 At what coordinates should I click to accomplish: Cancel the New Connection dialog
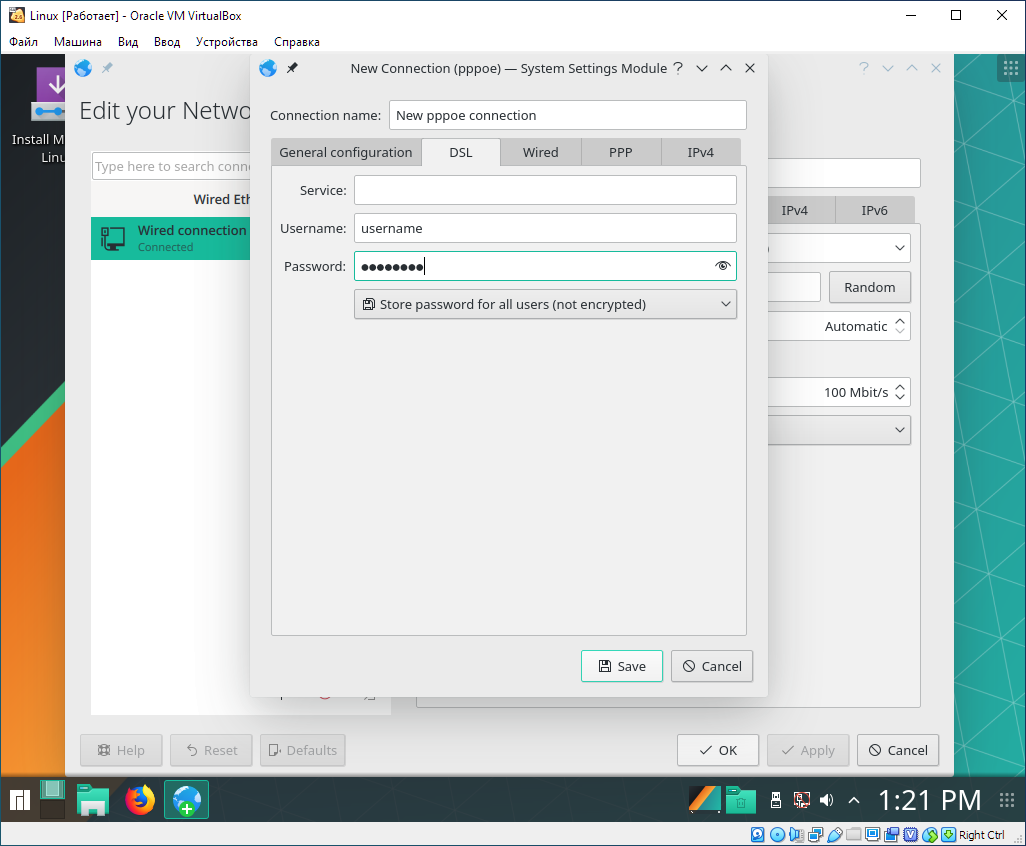coord(711,666)
